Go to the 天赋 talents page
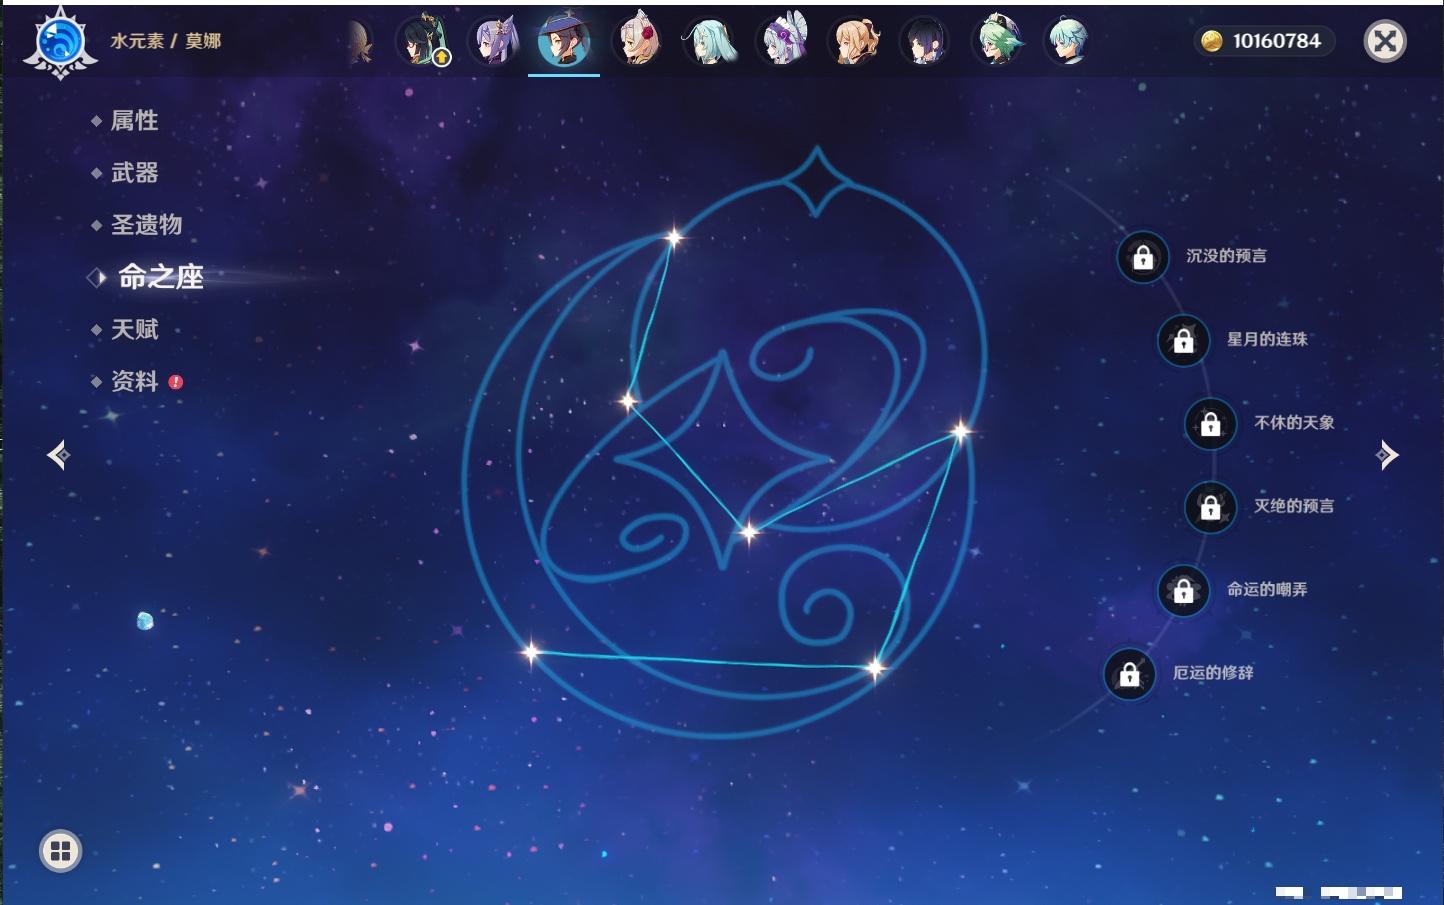Screen dimensions: 1444x905 click(x=134, y=329)
